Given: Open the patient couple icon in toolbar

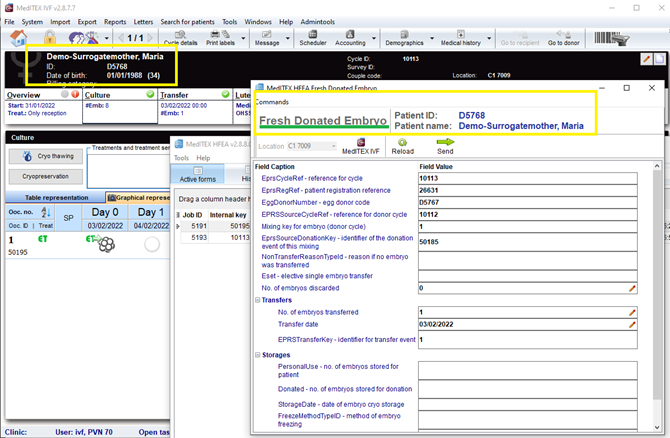Looking at the screenshot, I should coord(83,38).
